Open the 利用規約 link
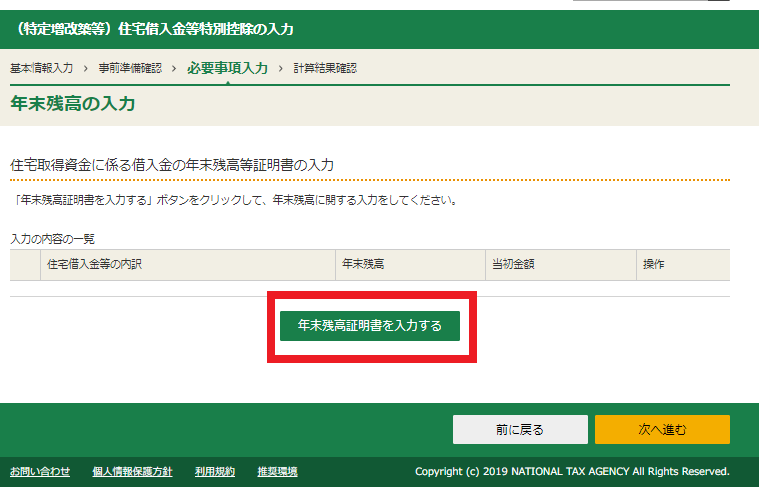 (x=215, y=471)
